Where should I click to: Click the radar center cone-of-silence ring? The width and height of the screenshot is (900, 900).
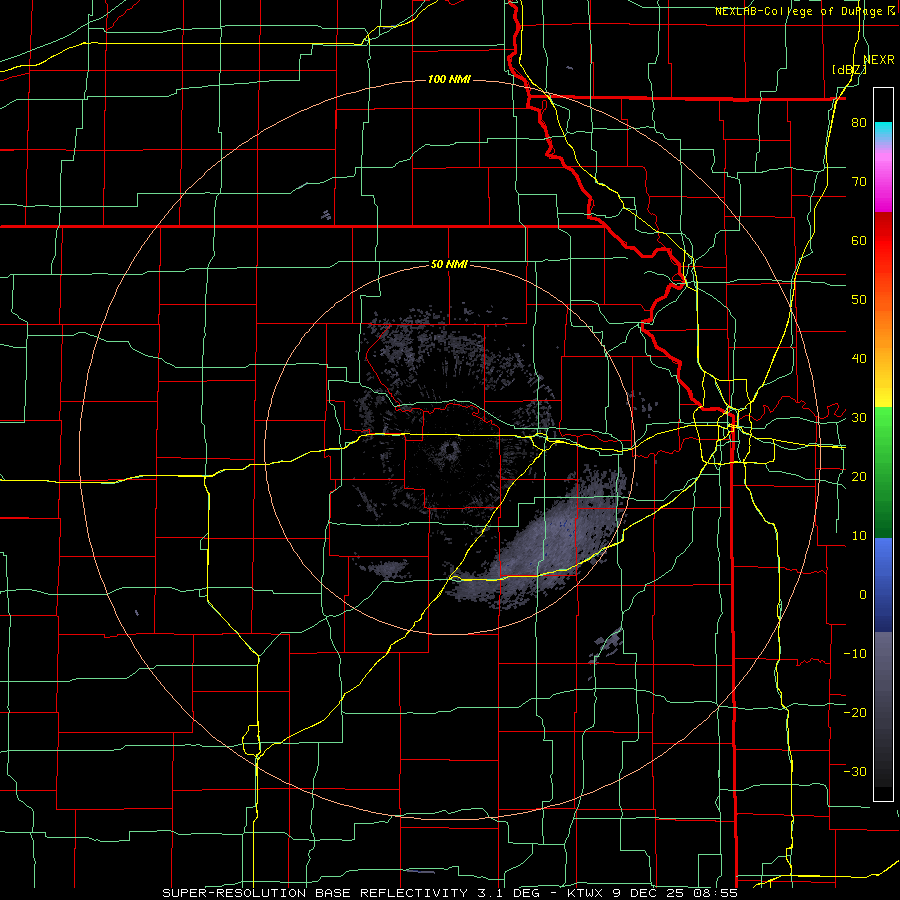[x=449, y=451]
